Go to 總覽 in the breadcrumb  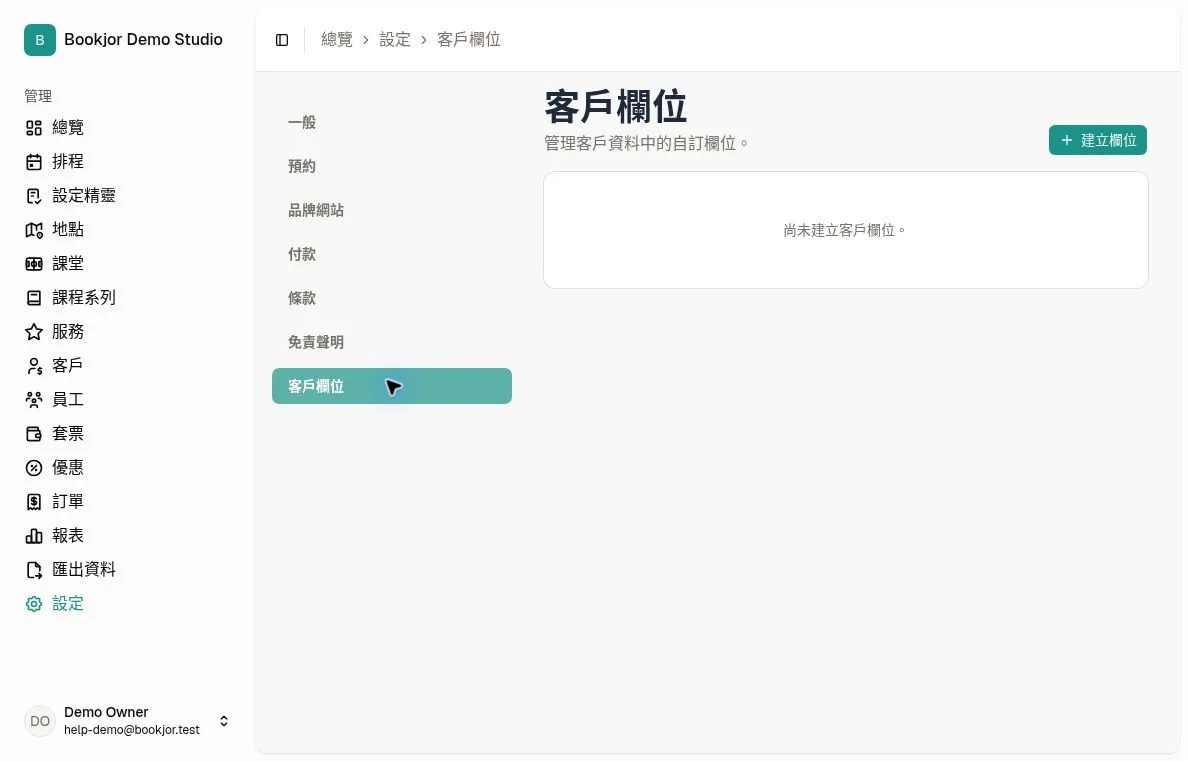click(337, 39)
